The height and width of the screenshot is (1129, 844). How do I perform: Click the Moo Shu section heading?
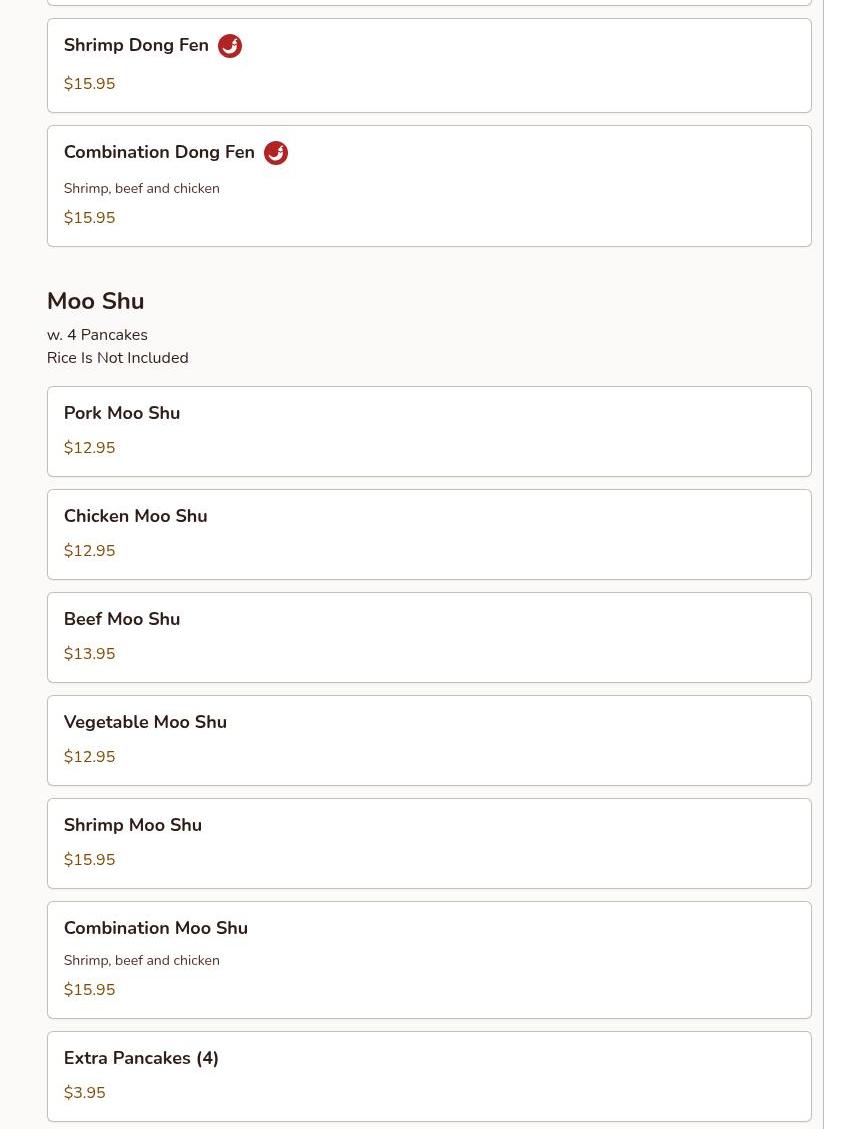pos(96,301)
